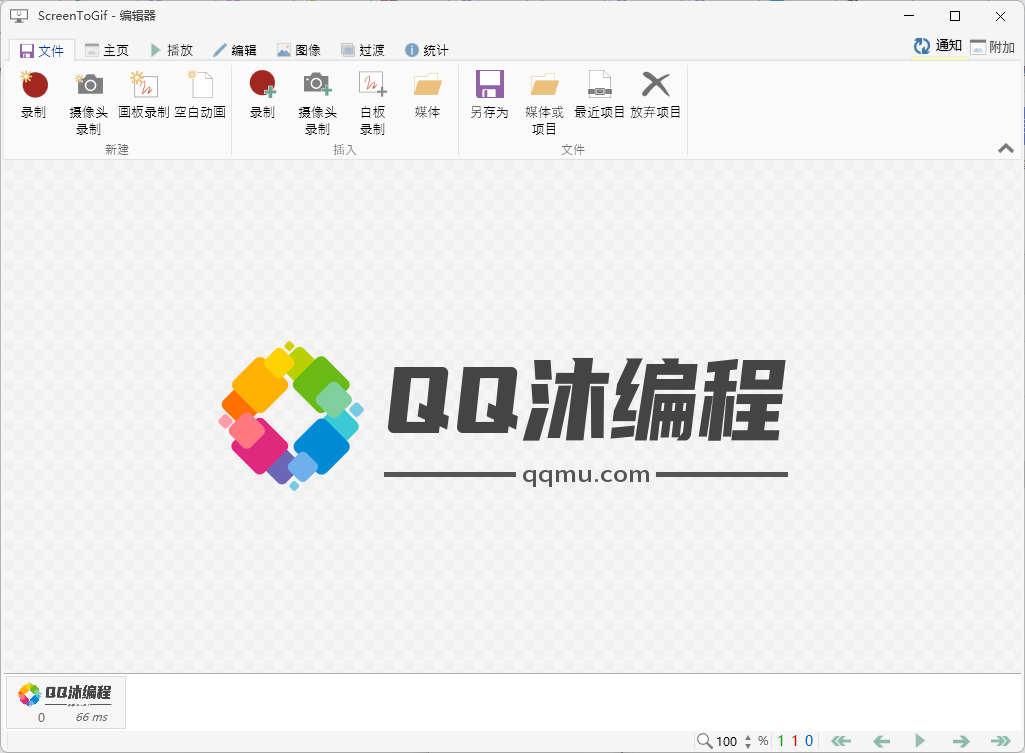Screen dimensions: 1025x753
Task: Go to the next frame
Action: pos(960,741)
